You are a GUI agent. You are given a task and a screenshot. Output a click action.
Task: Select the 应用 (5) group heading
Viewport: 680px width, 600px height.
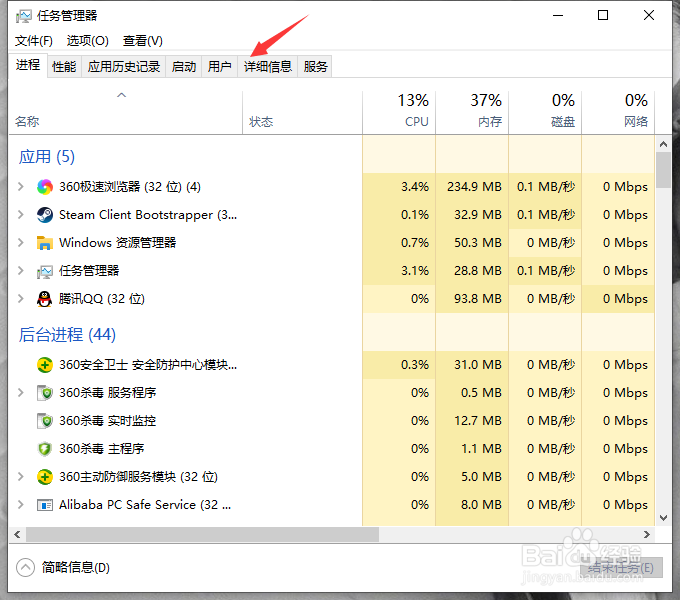click(46, 157)
